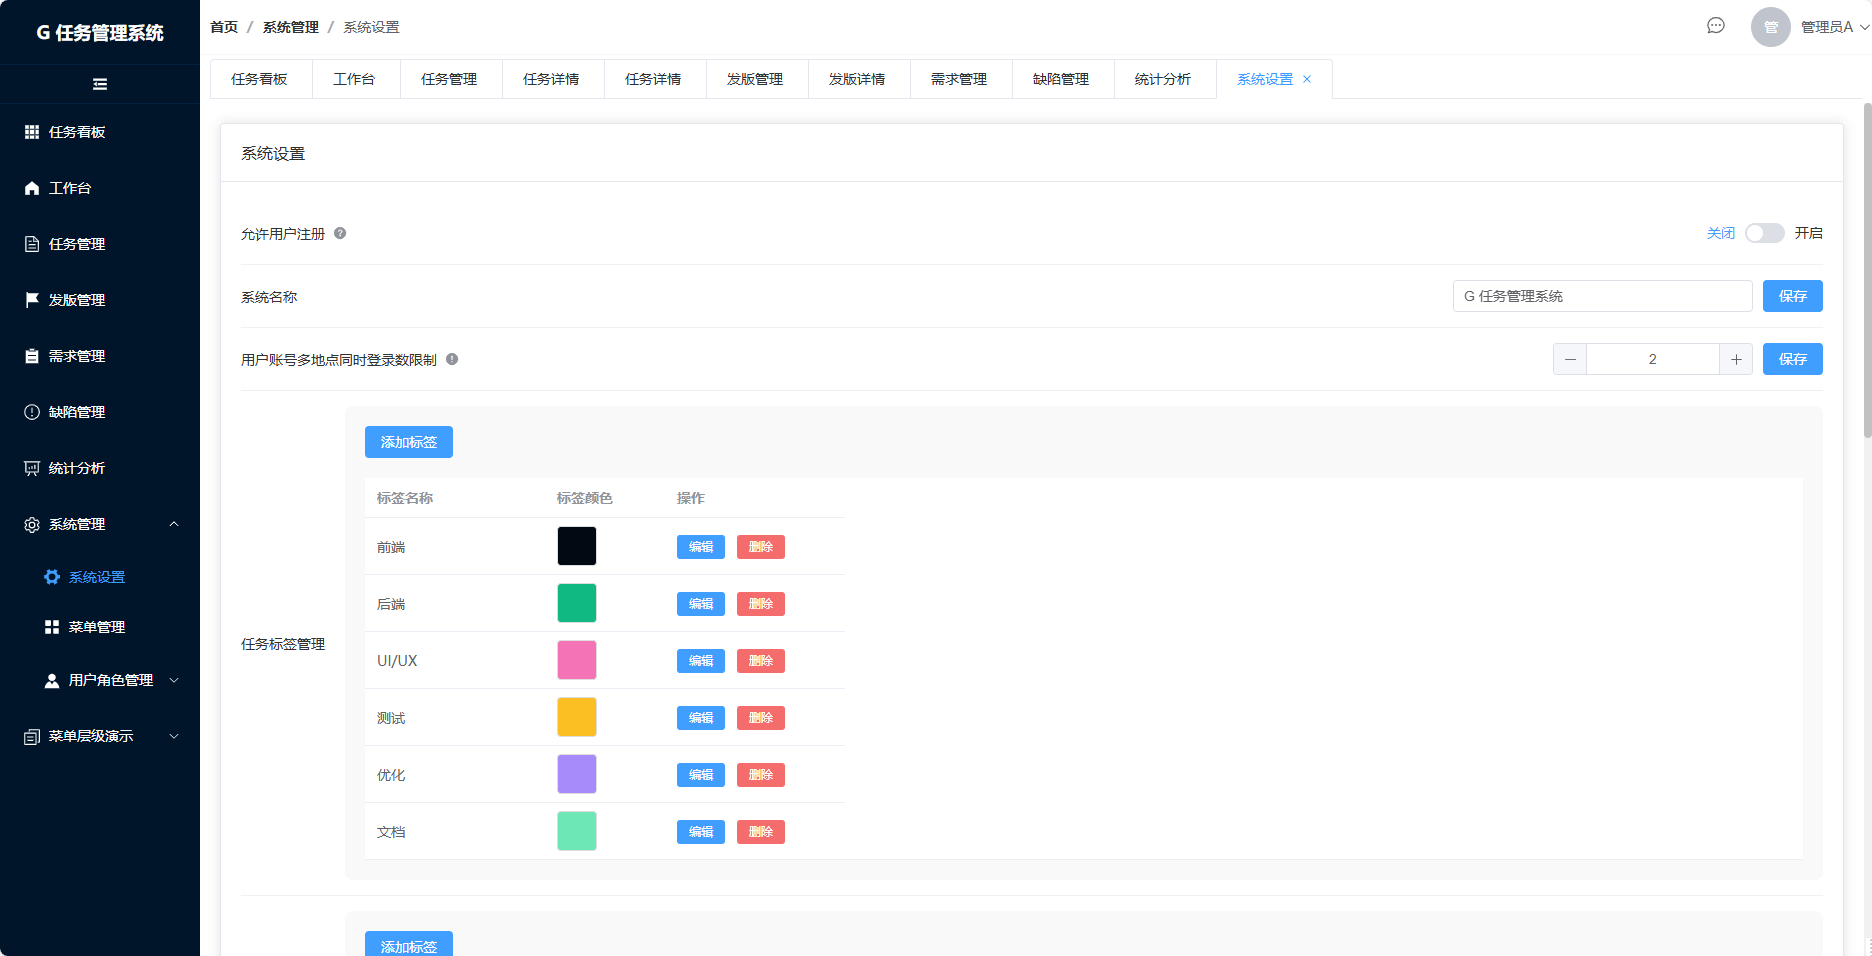Switch to the 任务看板 tab

click(260, 79)
